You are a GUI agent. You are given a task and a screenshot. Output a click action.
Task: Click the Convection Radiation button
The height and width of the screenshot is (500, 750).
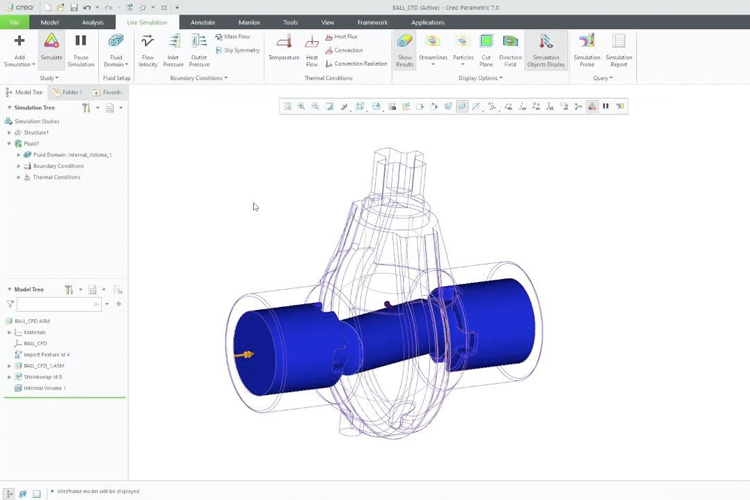point(355,63)
